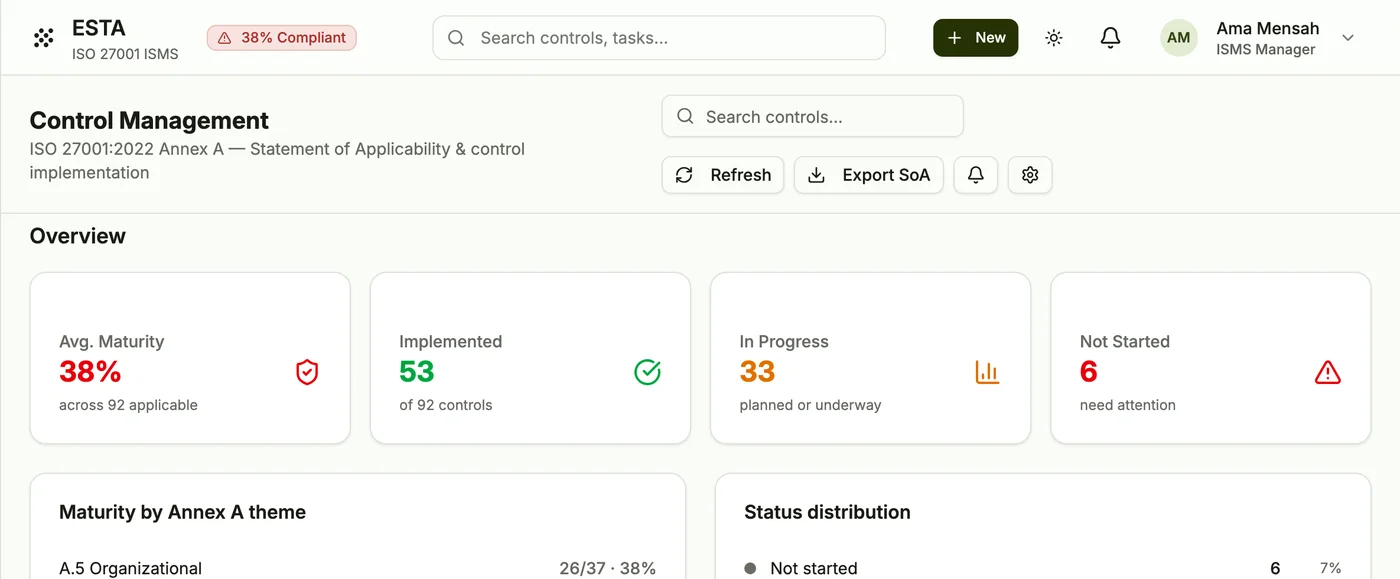Click the 26/37 · 38% maturity value
The width and height of the screenshot is (1400, 579).
pos(608,568)
